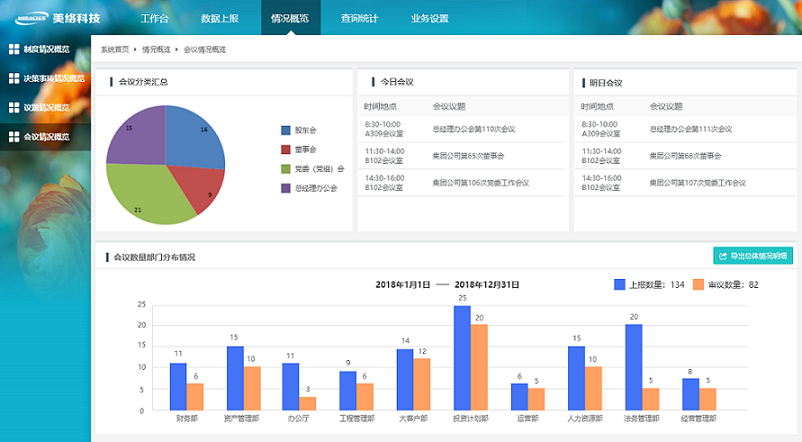Viewport: 802px width, 442px height.
Task: Click the grid icon beside 会议情况概览
Action: coord(13,136)
